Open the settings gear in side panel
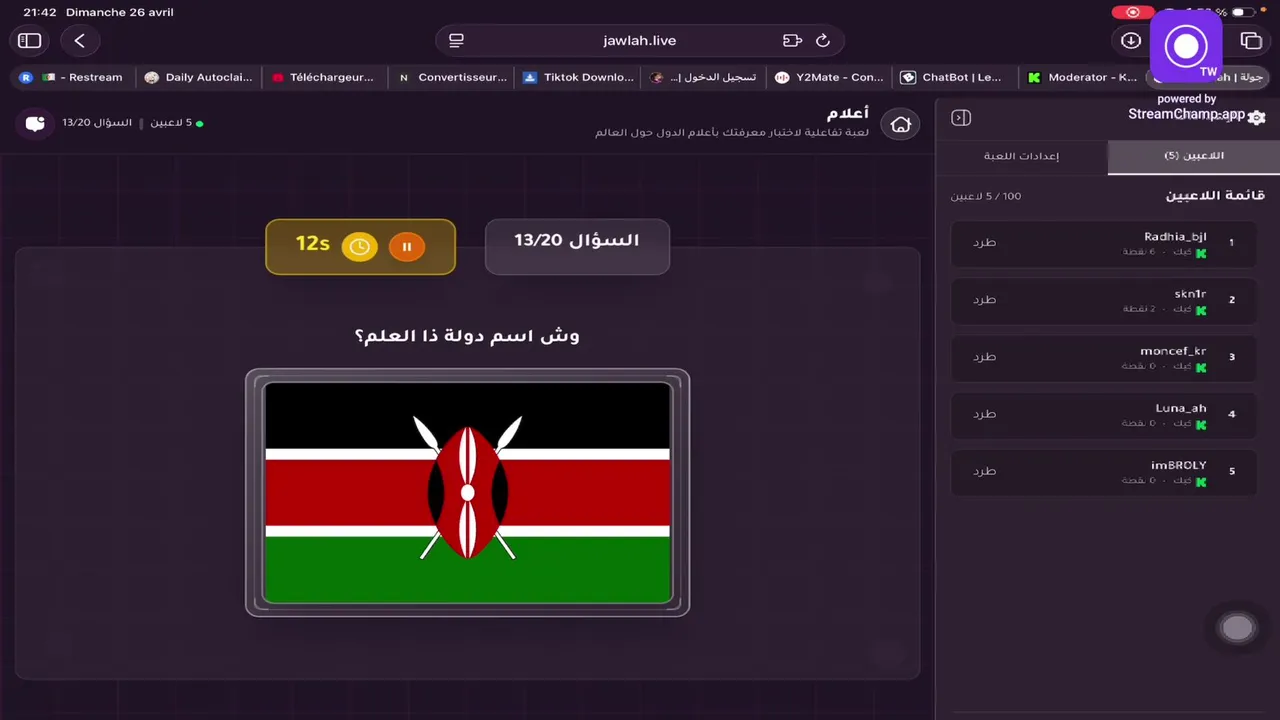The image size is (1280, 720). [1257, 118]
